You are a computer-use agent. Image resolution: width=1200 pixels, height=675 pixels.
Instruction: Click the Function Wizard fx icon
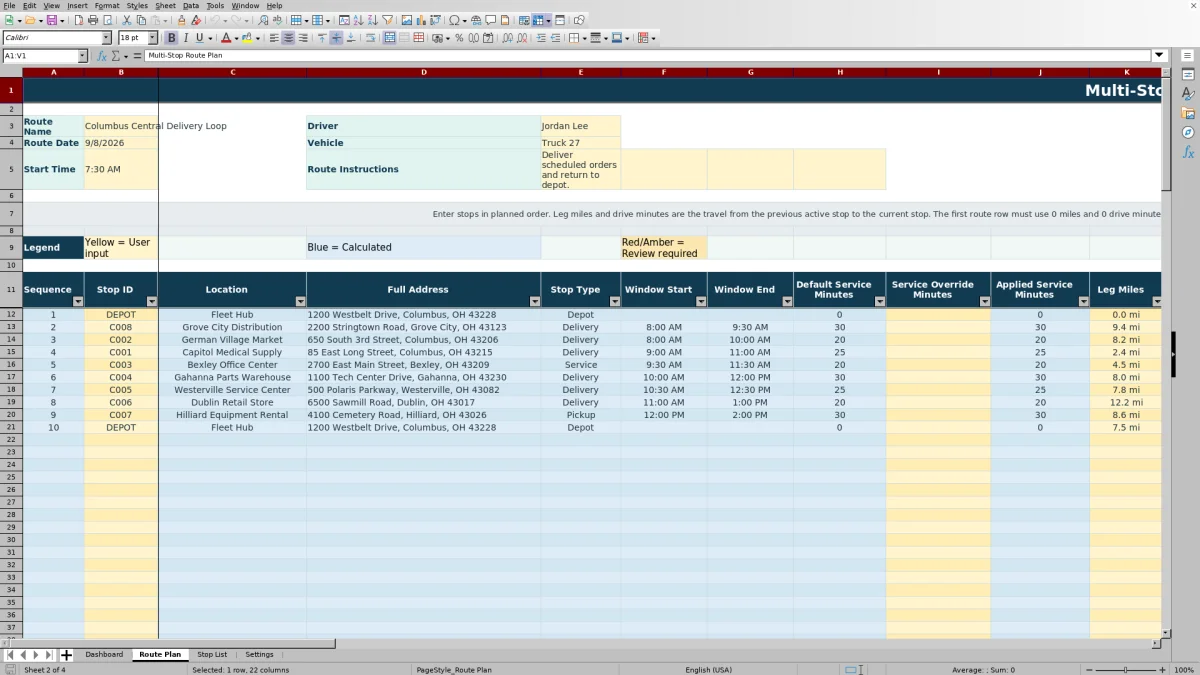click(x=102, y=56)
